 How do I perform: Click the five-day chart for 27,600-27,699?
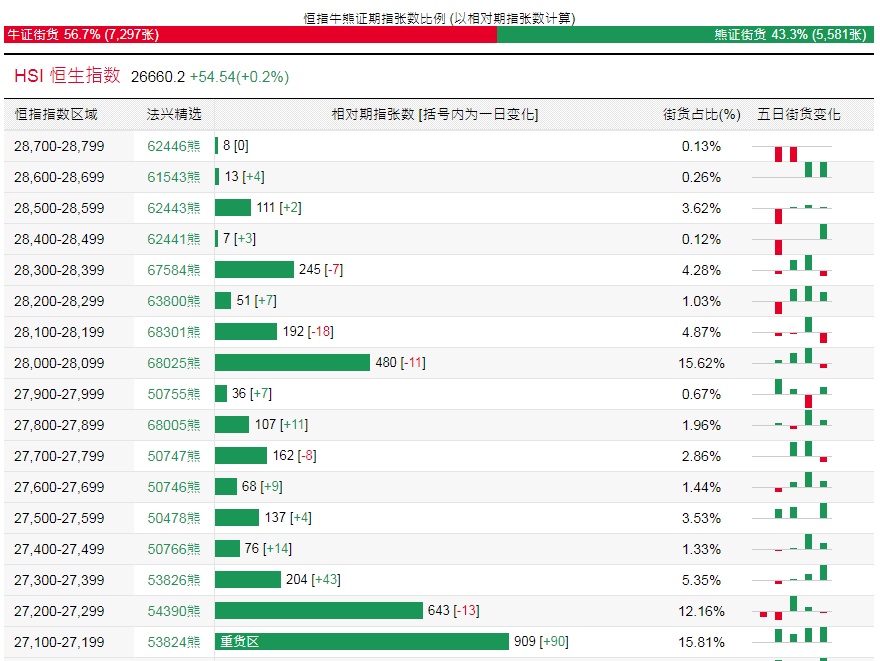click(791, 482)
